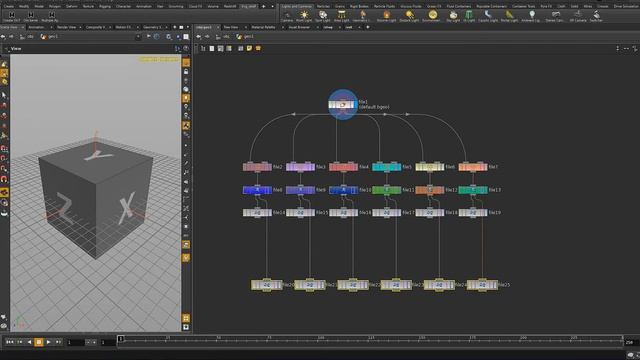Screen dimensions: 640x360
Task: Switch to Material Palette pane tab
Action: pos(263,27)
